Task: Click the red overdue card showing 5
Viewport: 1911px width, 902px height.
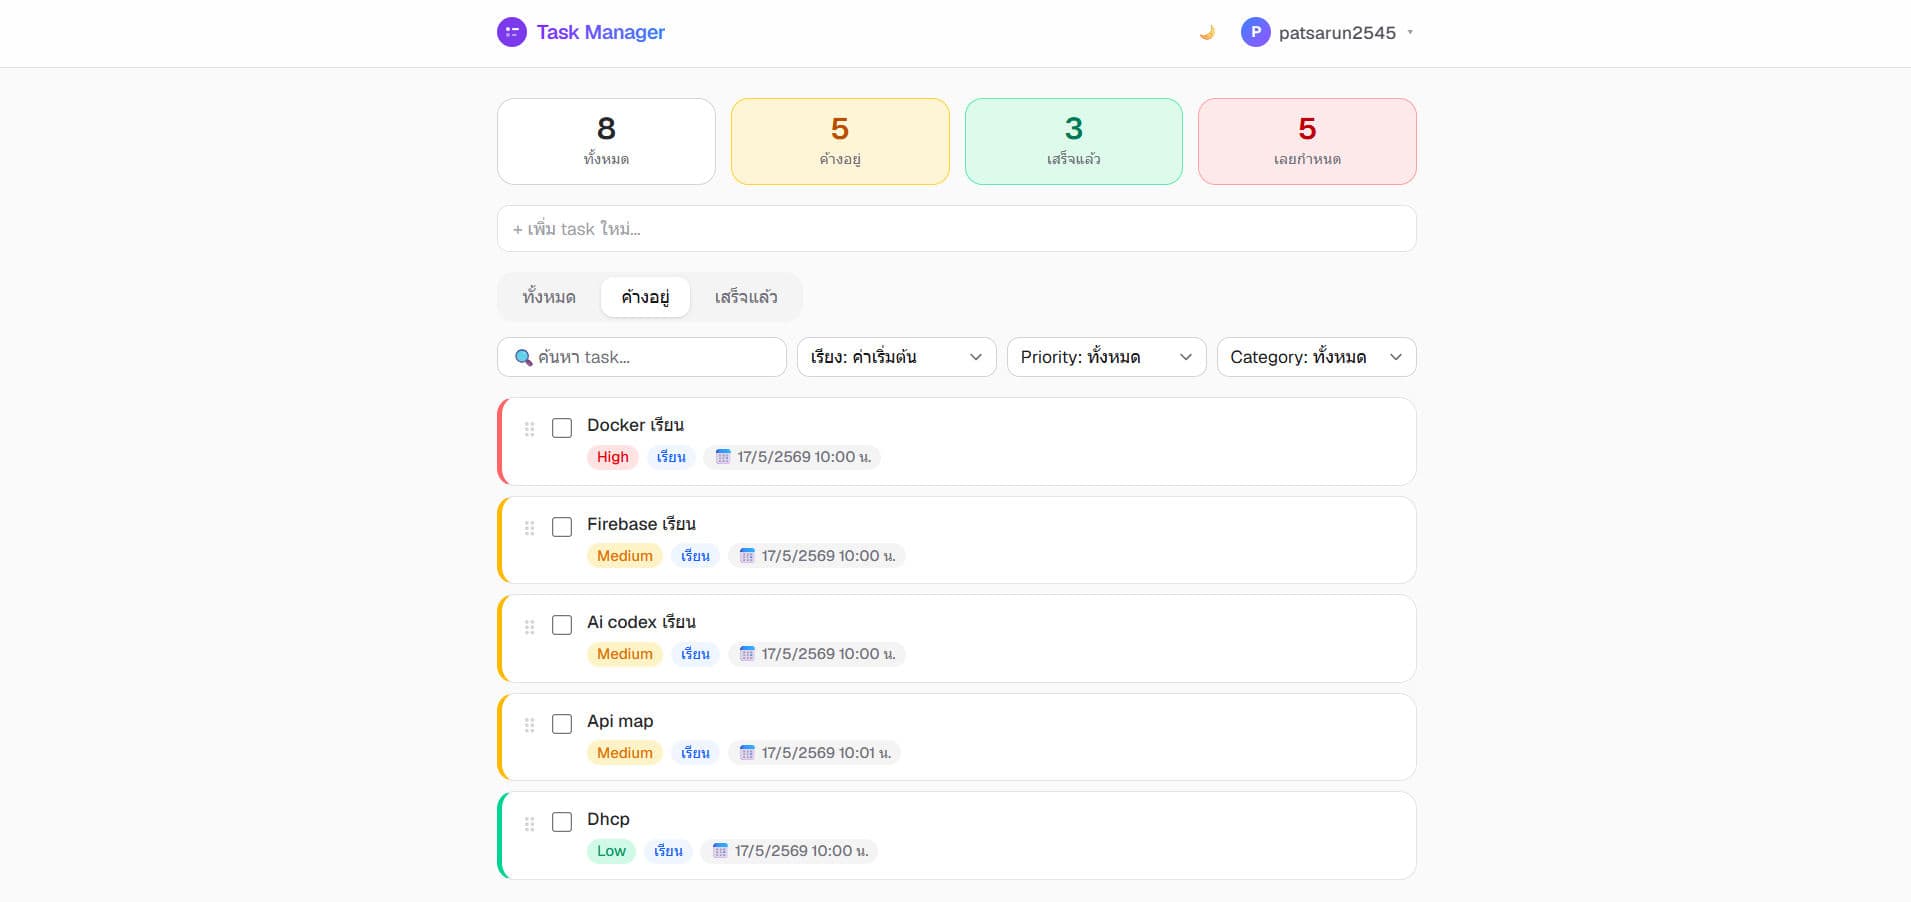Action: click(1307, 141)
